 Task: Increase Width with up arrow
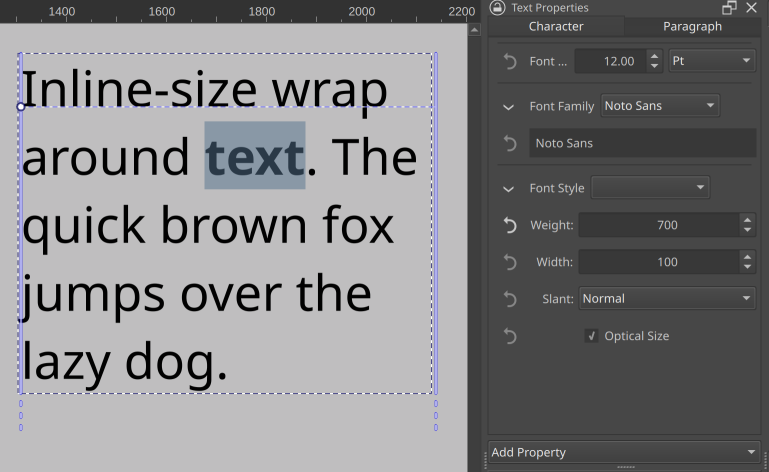(747, 257)
